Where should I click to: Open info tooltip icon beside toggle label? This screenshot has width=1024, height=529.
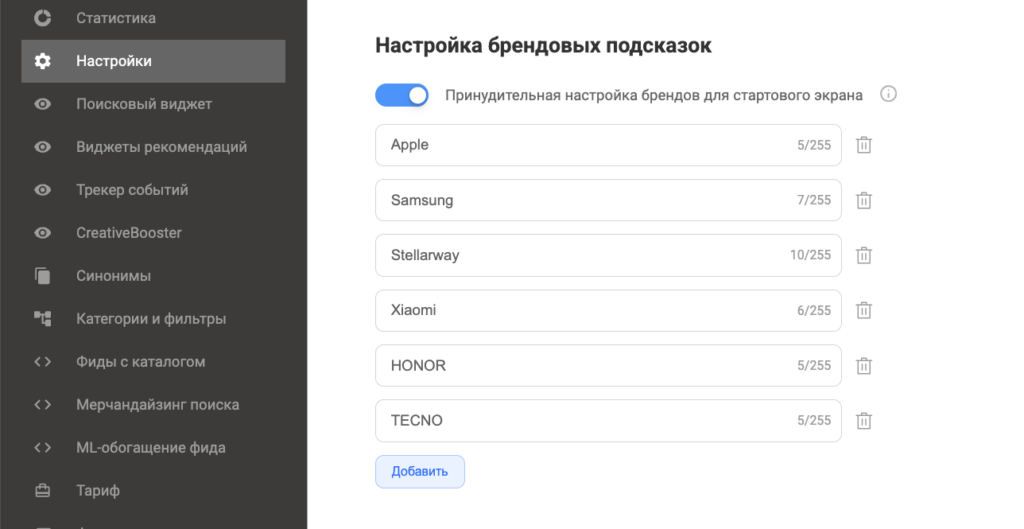[x=888, y=94]
